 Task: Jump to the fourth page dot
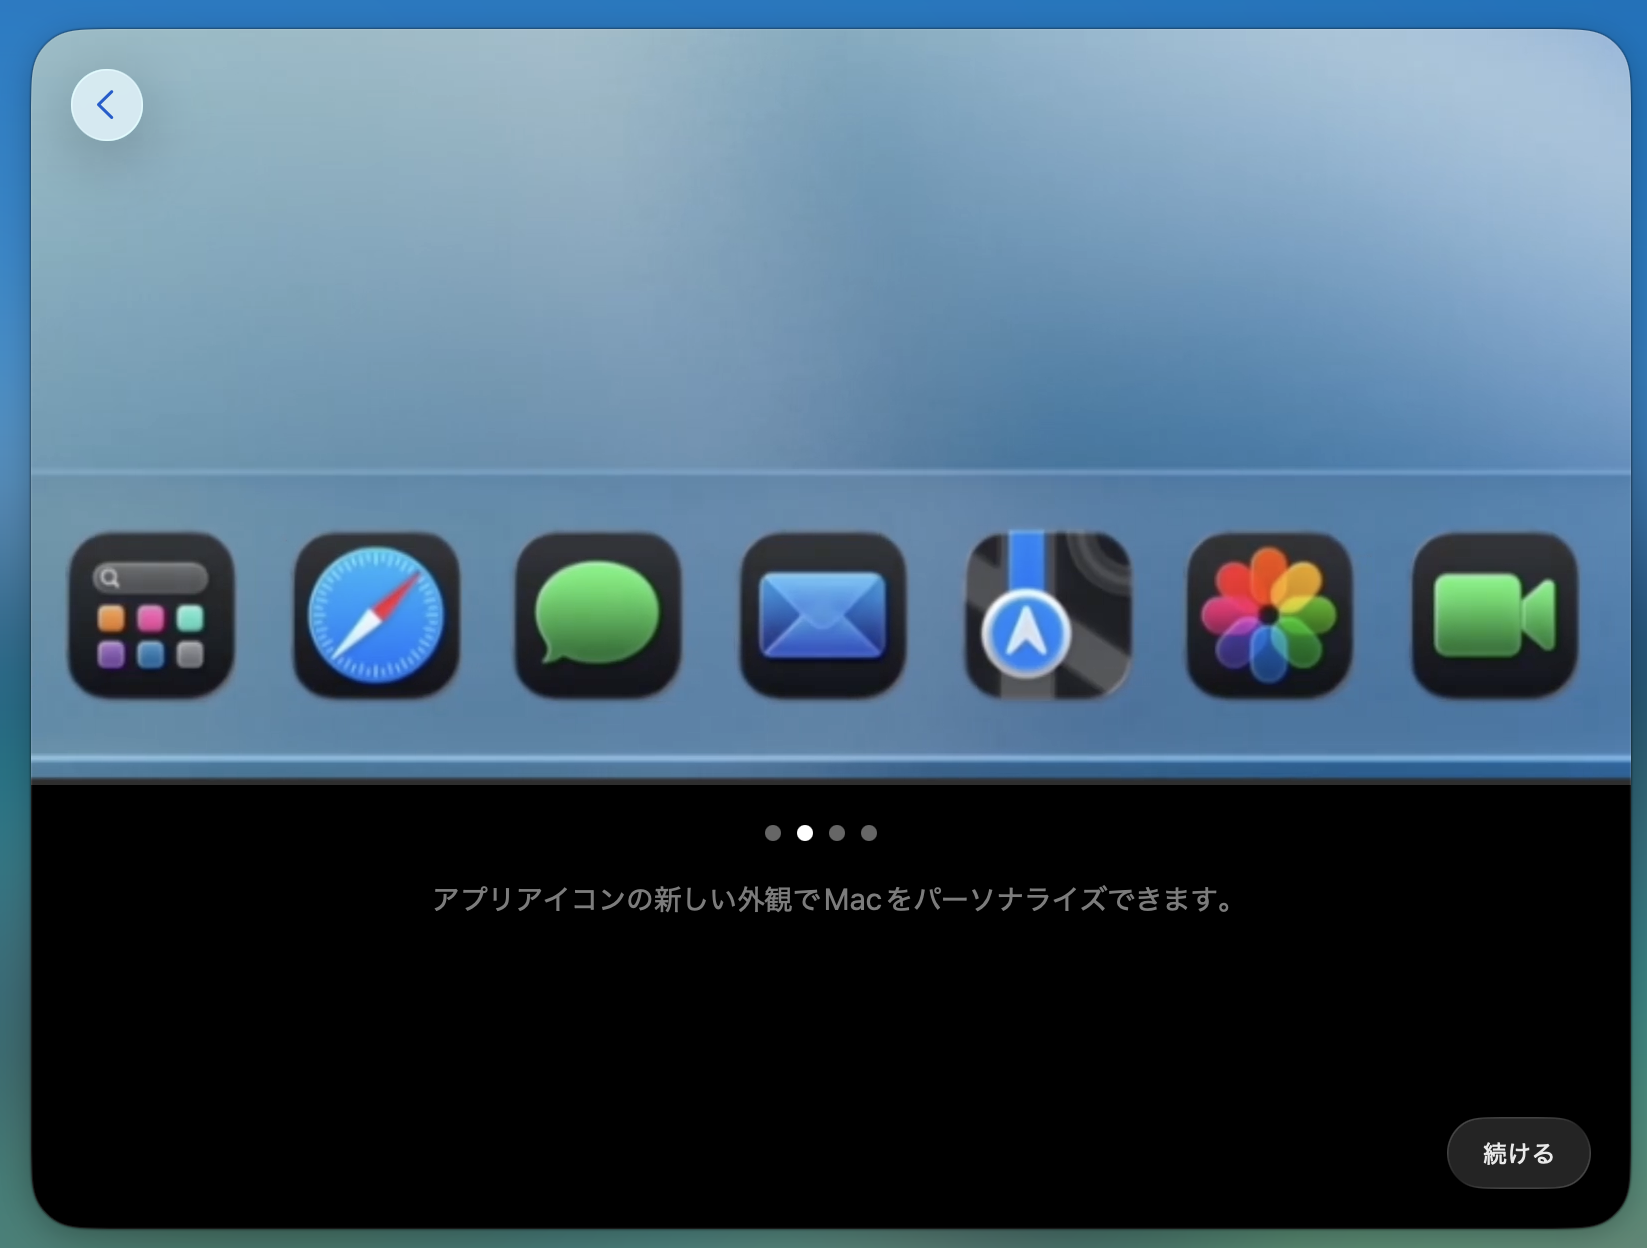pyautogui.click(x=869, y=833)
